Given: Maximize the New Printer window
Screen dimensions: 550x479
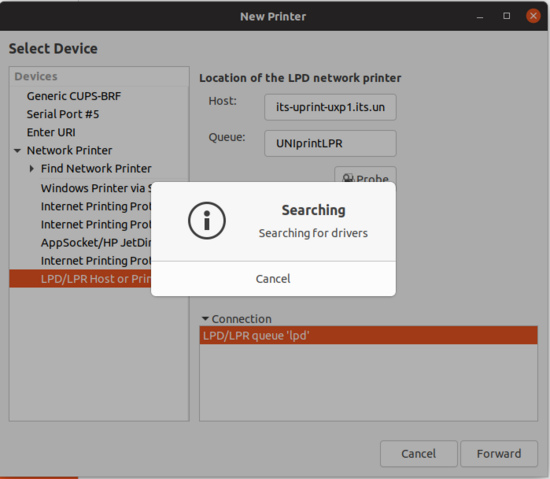Looking at the screenshot, I should [x=507, y=16].
